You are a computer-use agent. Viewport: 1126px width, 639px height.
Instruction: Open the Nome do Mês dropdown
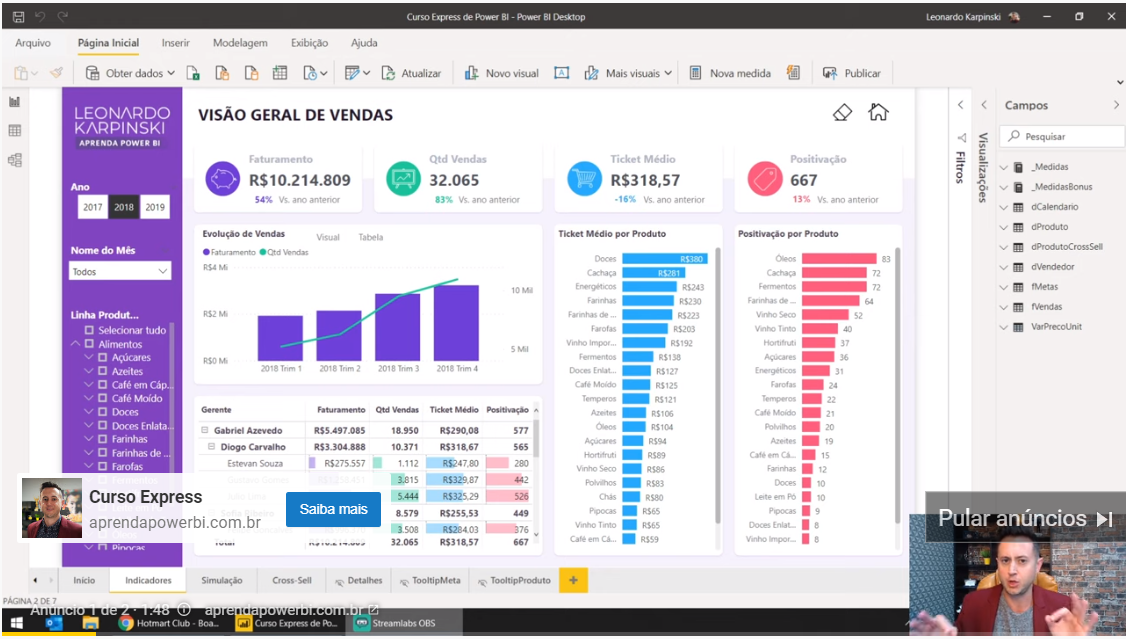[120, 271]
